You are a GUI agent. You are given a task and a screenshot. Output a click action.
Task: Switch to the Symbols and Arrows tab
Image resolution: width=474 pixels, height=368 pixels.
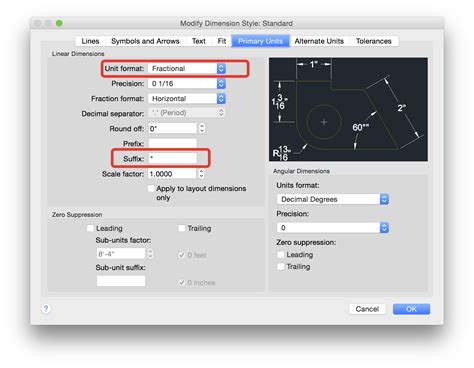[x=145, y=41]
